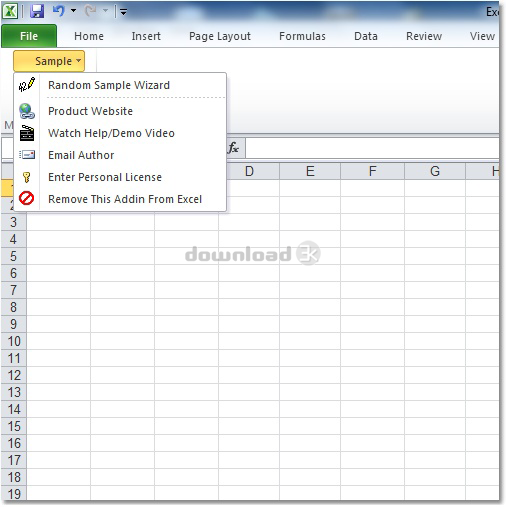The image size is (506, 507).
Task: Select row header 10
Action: pos(14,341)
